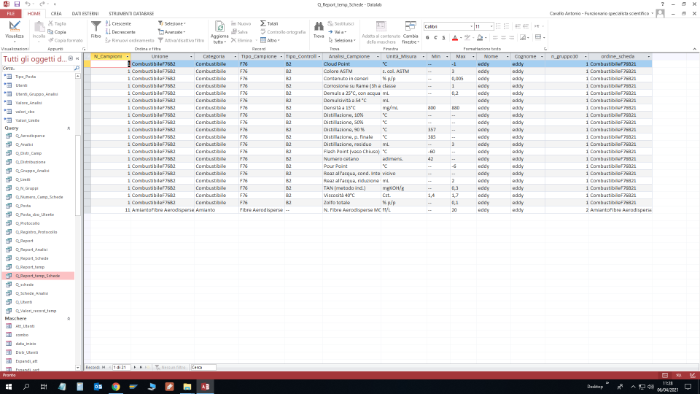Viewport: 700px width, 394px height.
Task: Open Categoria column filter arrow
Action: 235,57
